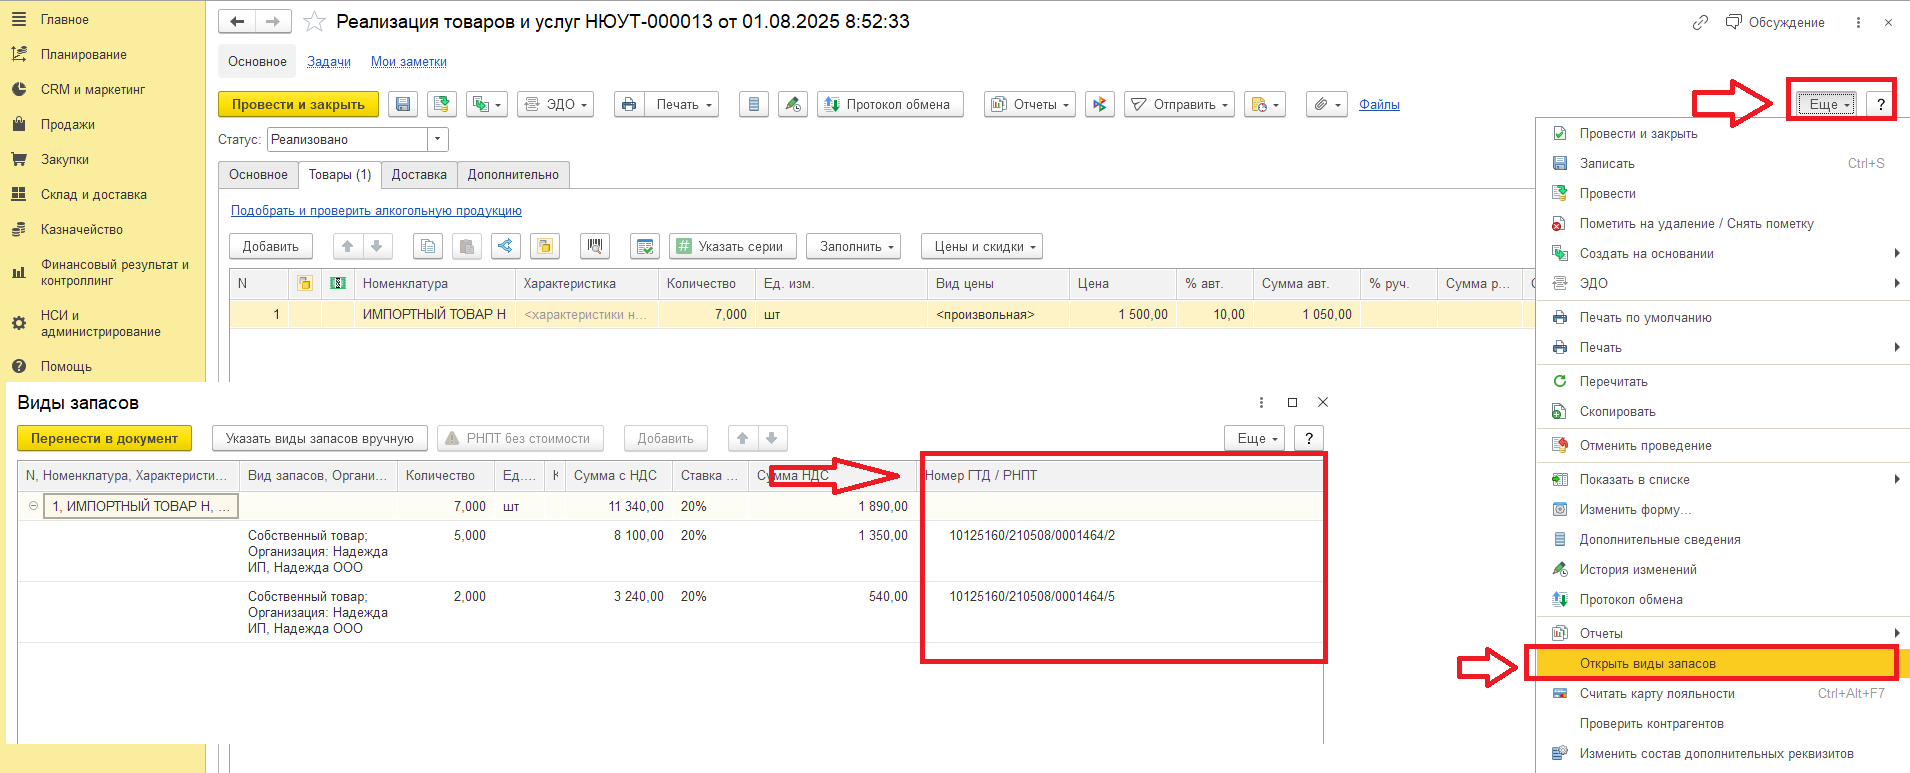1910x773 pixels.
Task: Move the row up with the arrow icon in the goods toolbar
Action: (347, 246)
